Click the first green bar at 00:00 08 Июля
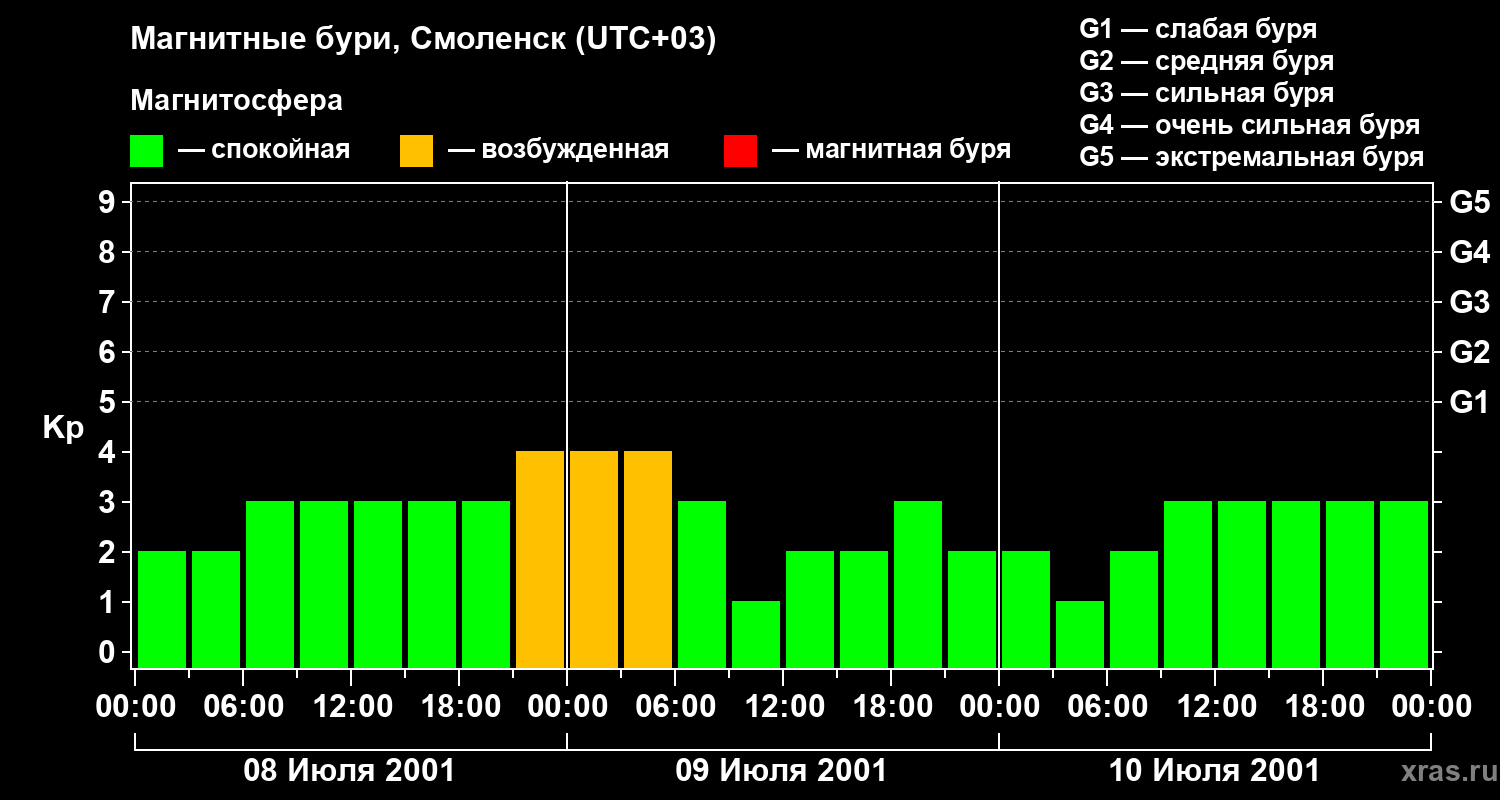Viewport: 1500px width, 800px height. [x=162, y=609]
